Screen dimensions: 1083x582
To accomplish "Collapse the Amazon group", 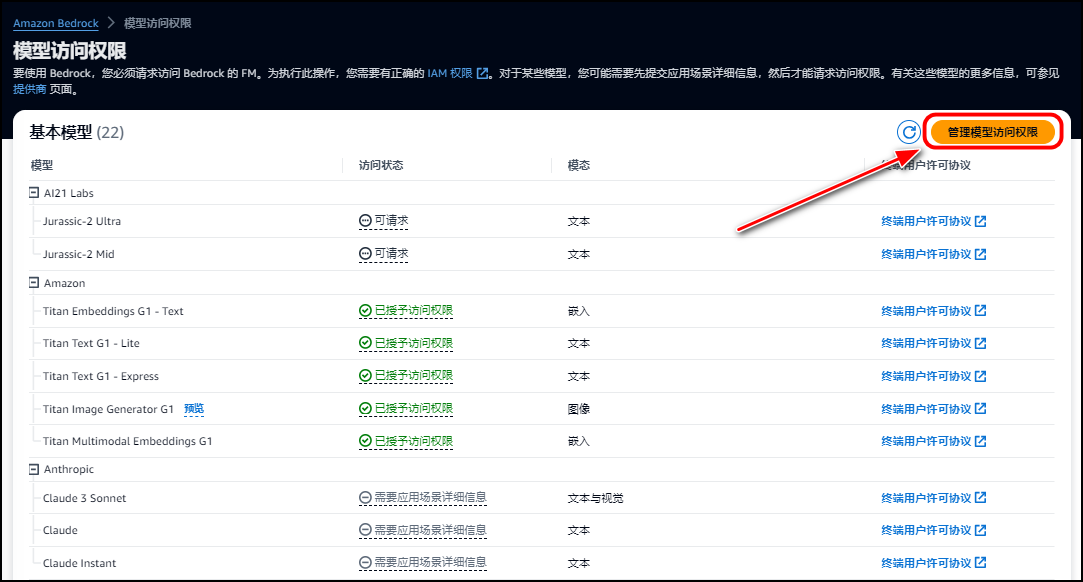I will click(34, 282).
